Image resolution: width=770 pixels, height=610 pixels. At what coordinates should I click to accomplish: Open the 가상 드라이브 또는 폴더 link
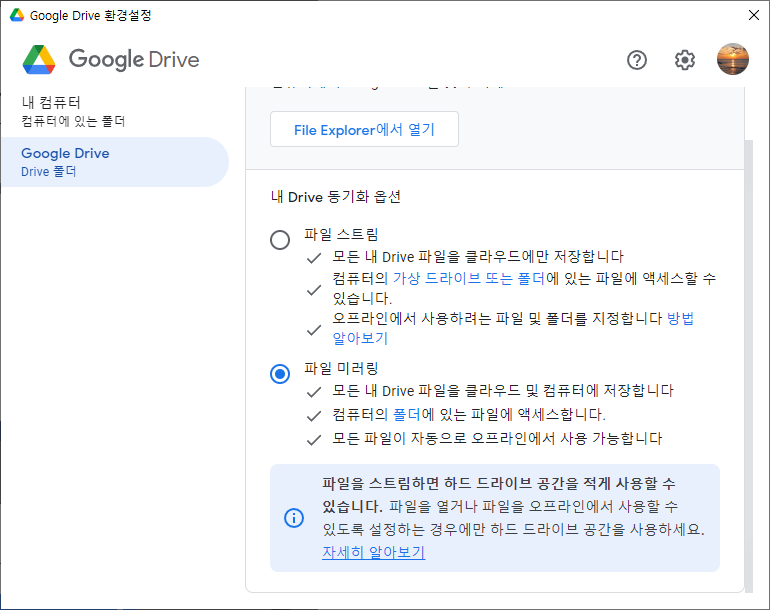[x=468, y=278]
